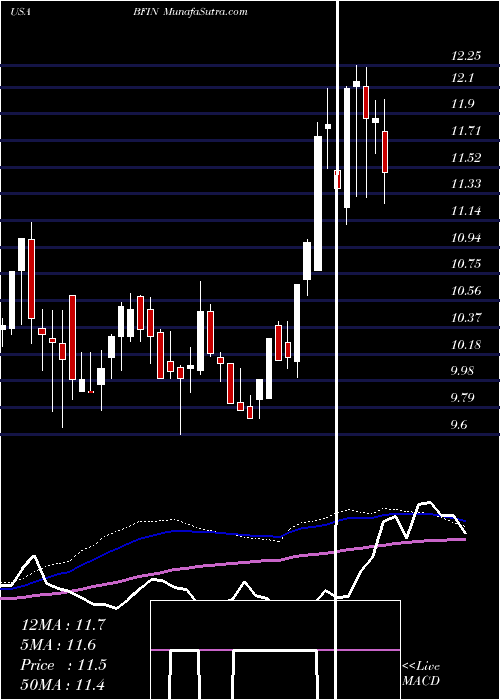Click the 11.33 price axis label

[466, 184]
